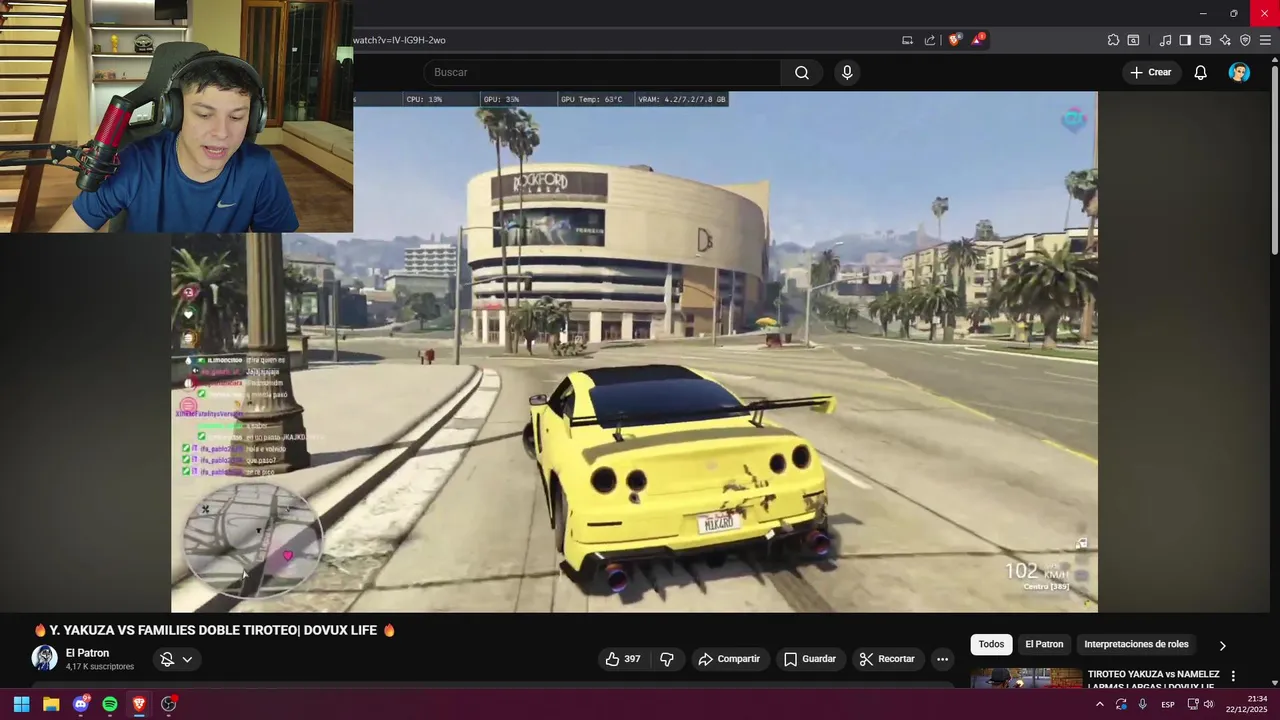
Task: Open File Explorer from taskbar
Action: (51, 704)
